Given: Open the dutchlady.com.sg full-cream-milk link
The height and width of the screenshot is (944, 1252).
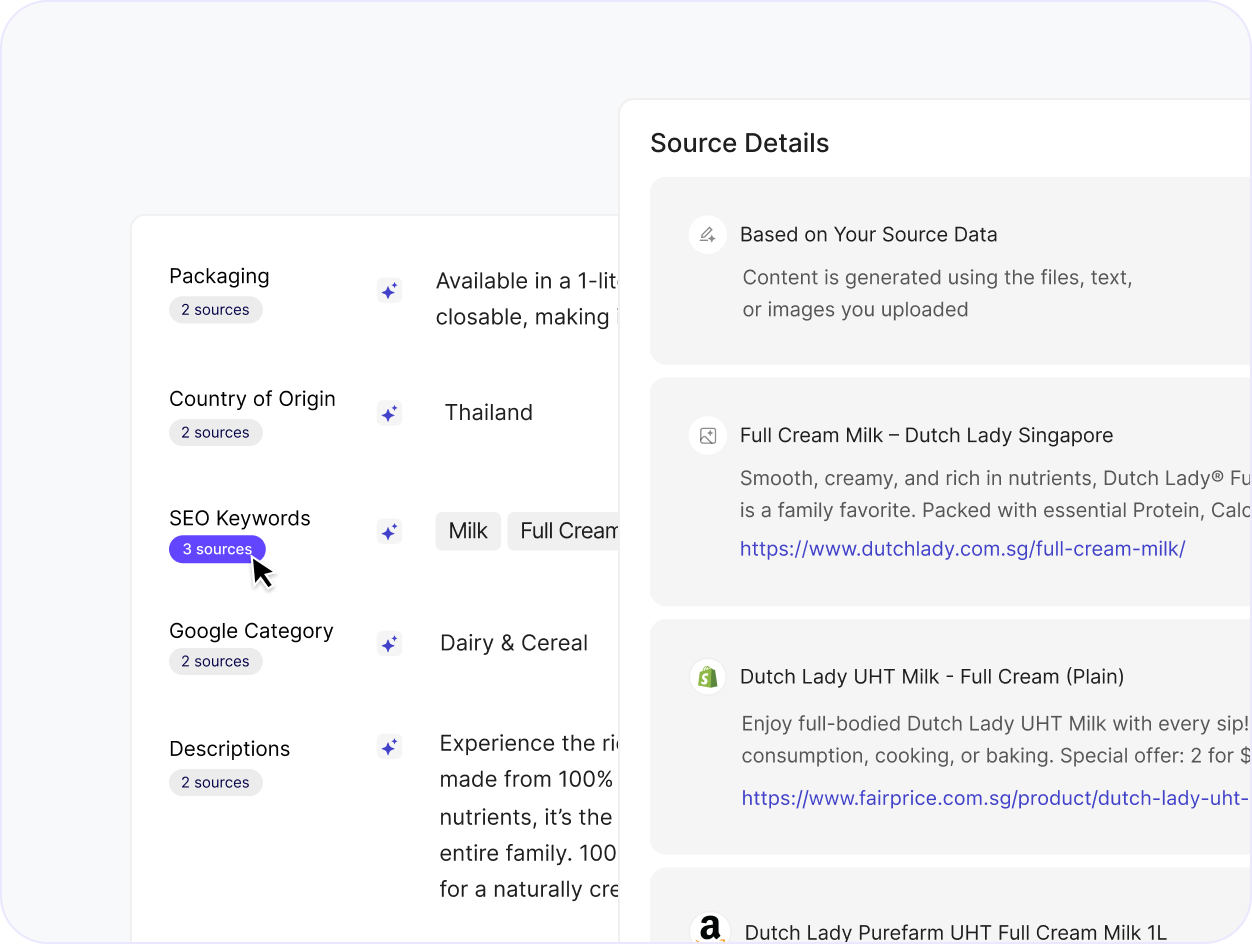Looking at the screenshot, I should [x=962, y=548].
